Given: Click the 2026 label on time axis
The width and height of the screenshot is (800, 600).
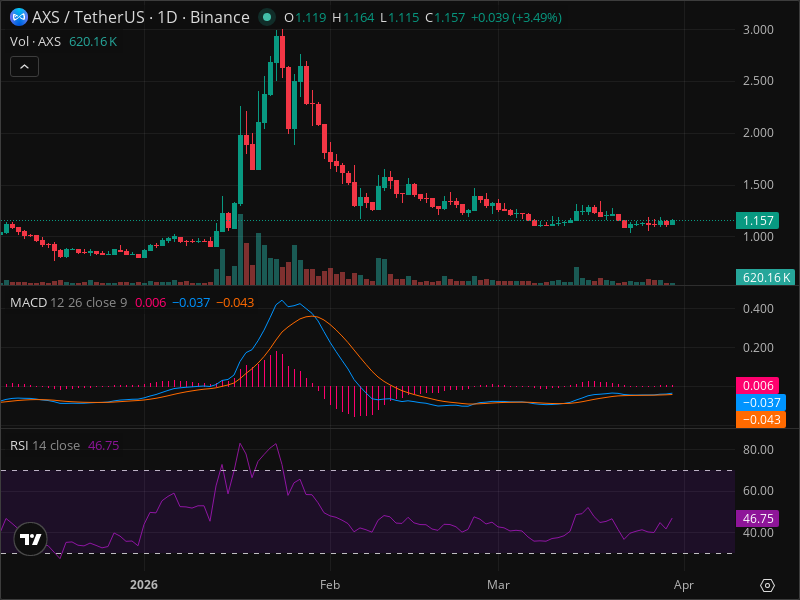Looking at the screenshot, I should pos(144,585).
